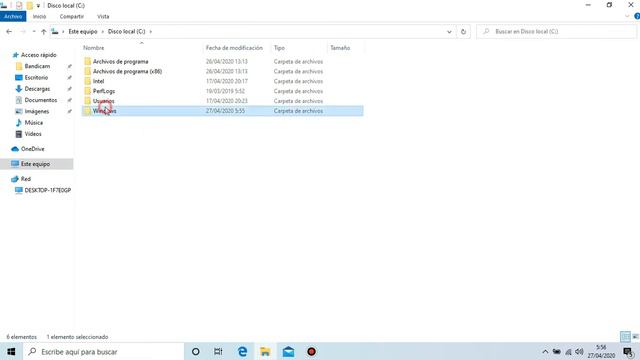Open recent locations dropdown arrow
Viewport: 640px width, 360px height.
tap(34, 31)
